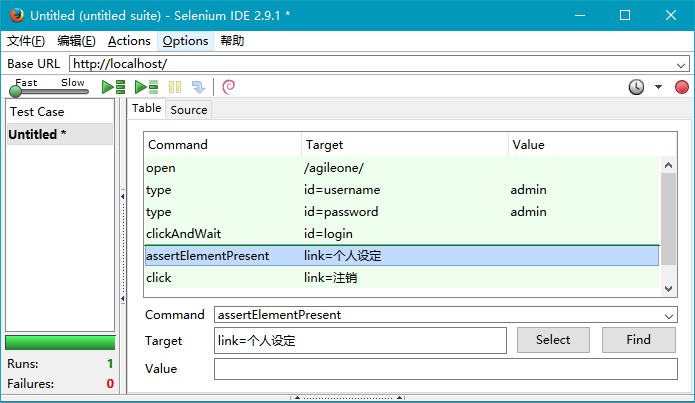Click the Target input field
695x403 pixels.
tap(360, 340)
